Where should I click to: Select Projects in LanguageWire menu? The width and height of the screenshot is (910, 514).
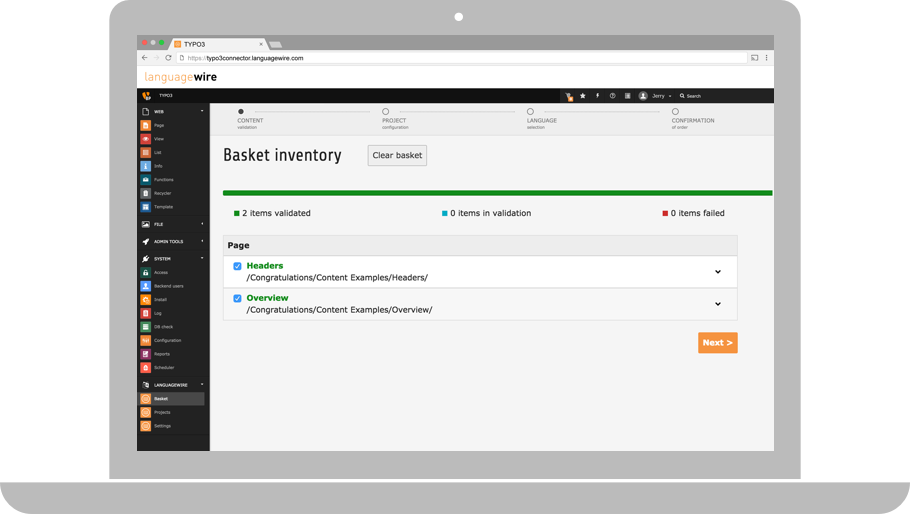(x=162, y=412)
